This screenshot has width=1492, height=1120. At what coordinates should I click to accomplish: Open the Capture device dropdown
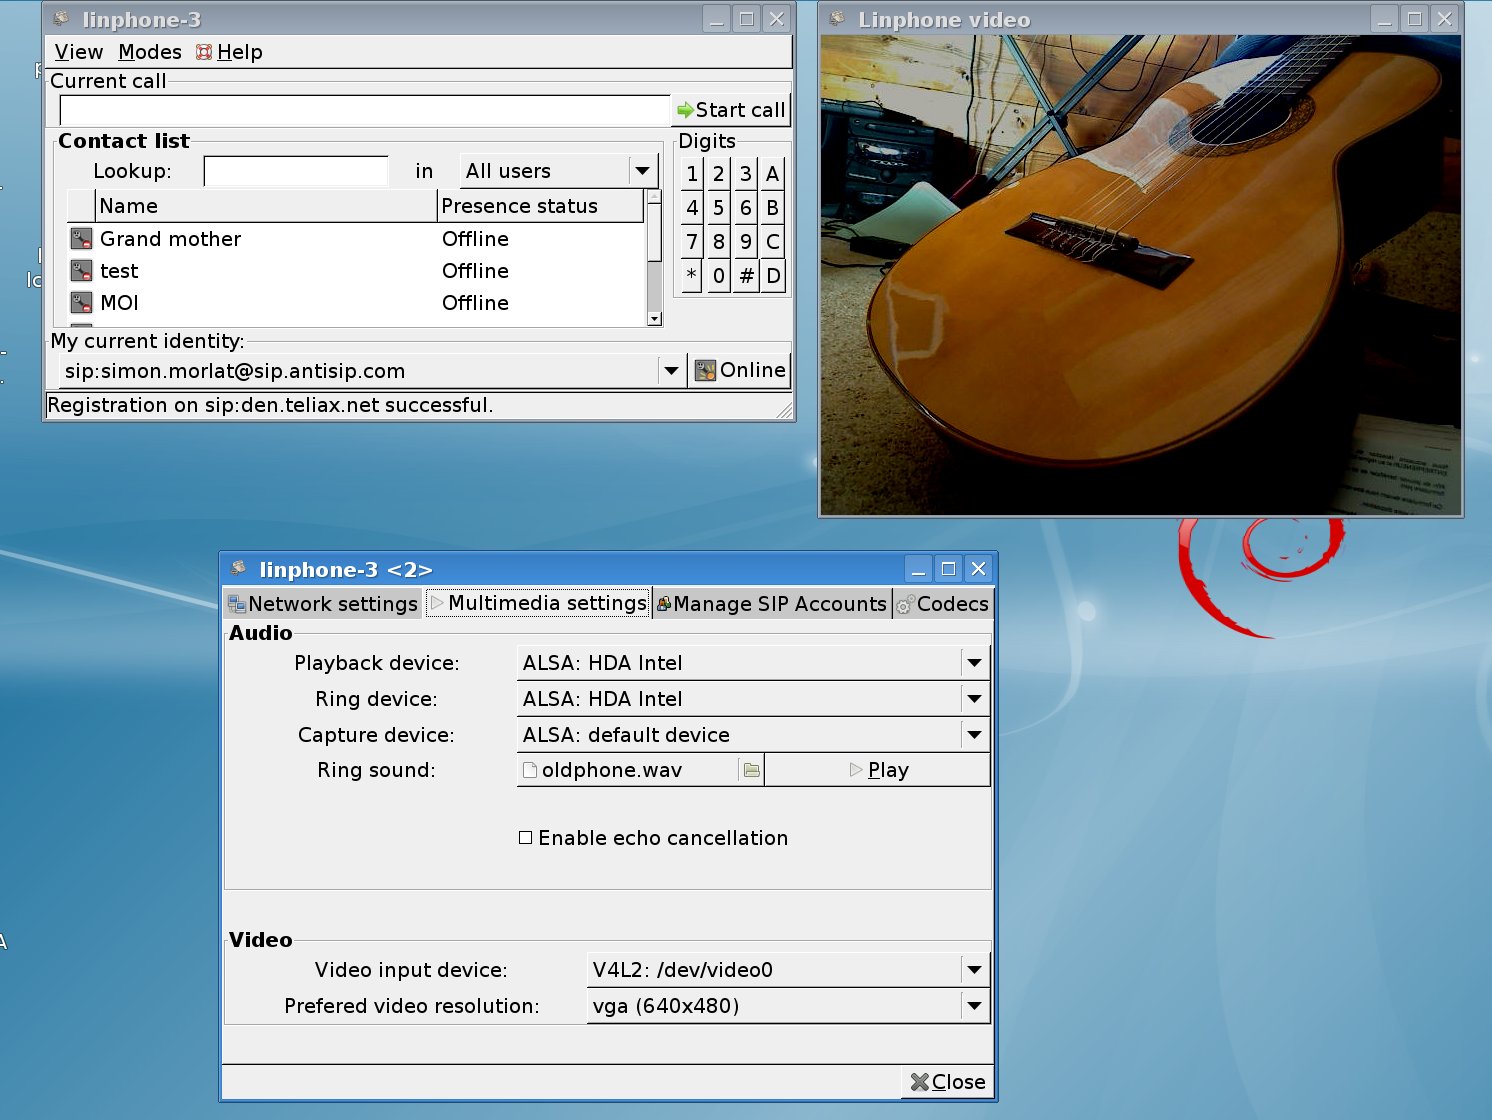pyautogui.click(x=974, y=735)
